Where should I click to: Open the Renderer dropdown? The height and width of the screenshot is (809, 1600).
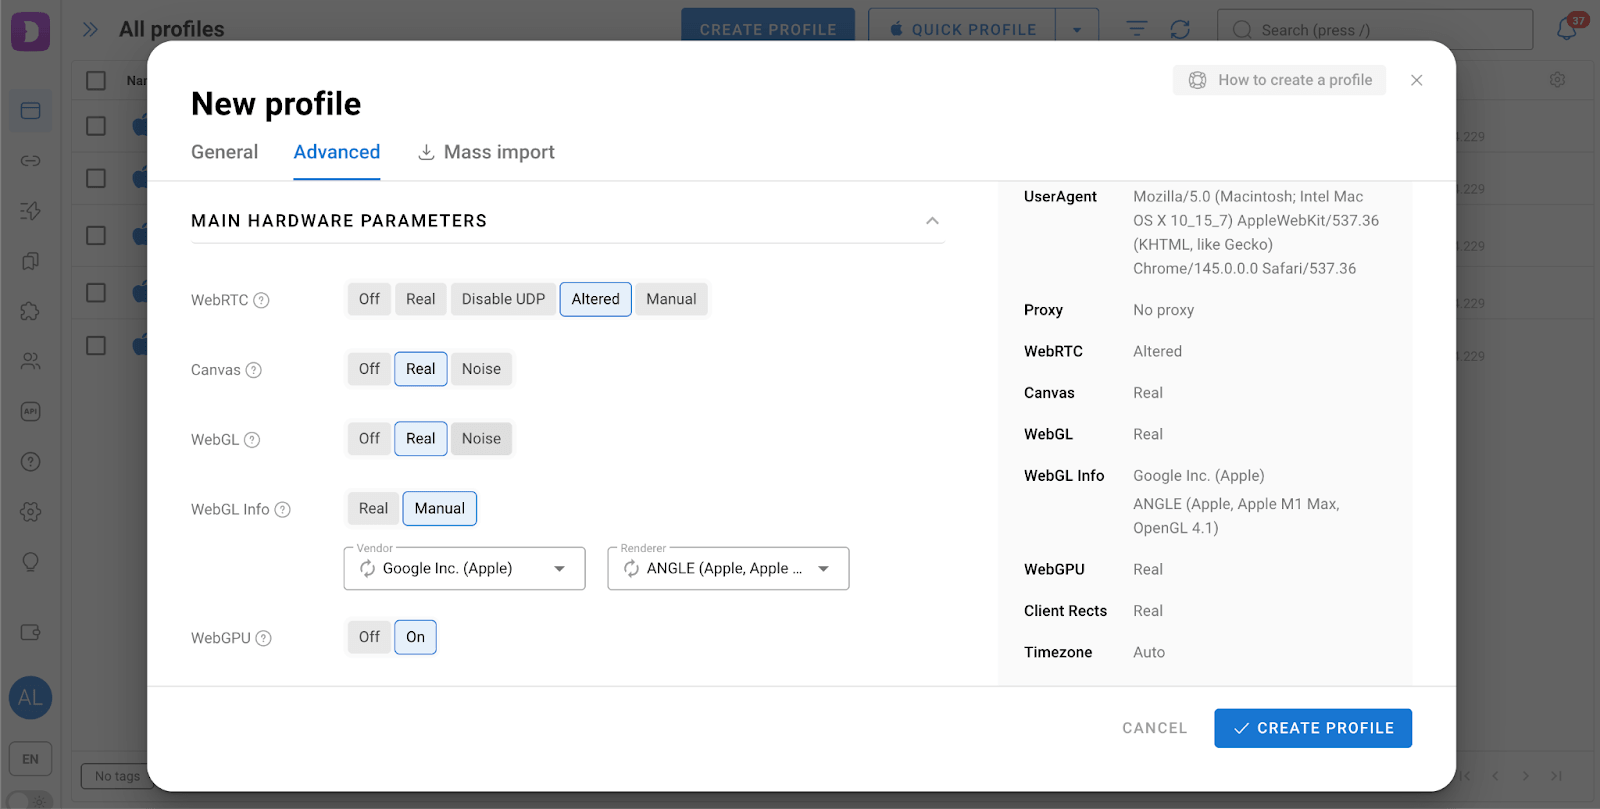pyautogui.click(x=824, y=569)
